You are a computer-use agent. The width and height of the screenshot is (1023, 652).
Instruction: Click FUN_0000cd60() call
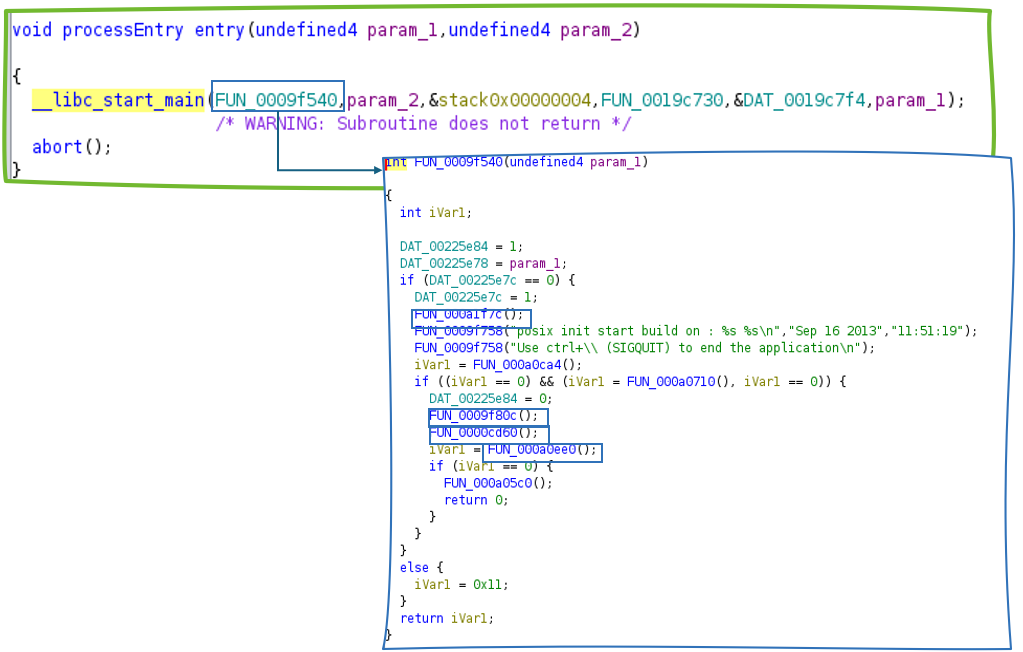pos(483,433)
